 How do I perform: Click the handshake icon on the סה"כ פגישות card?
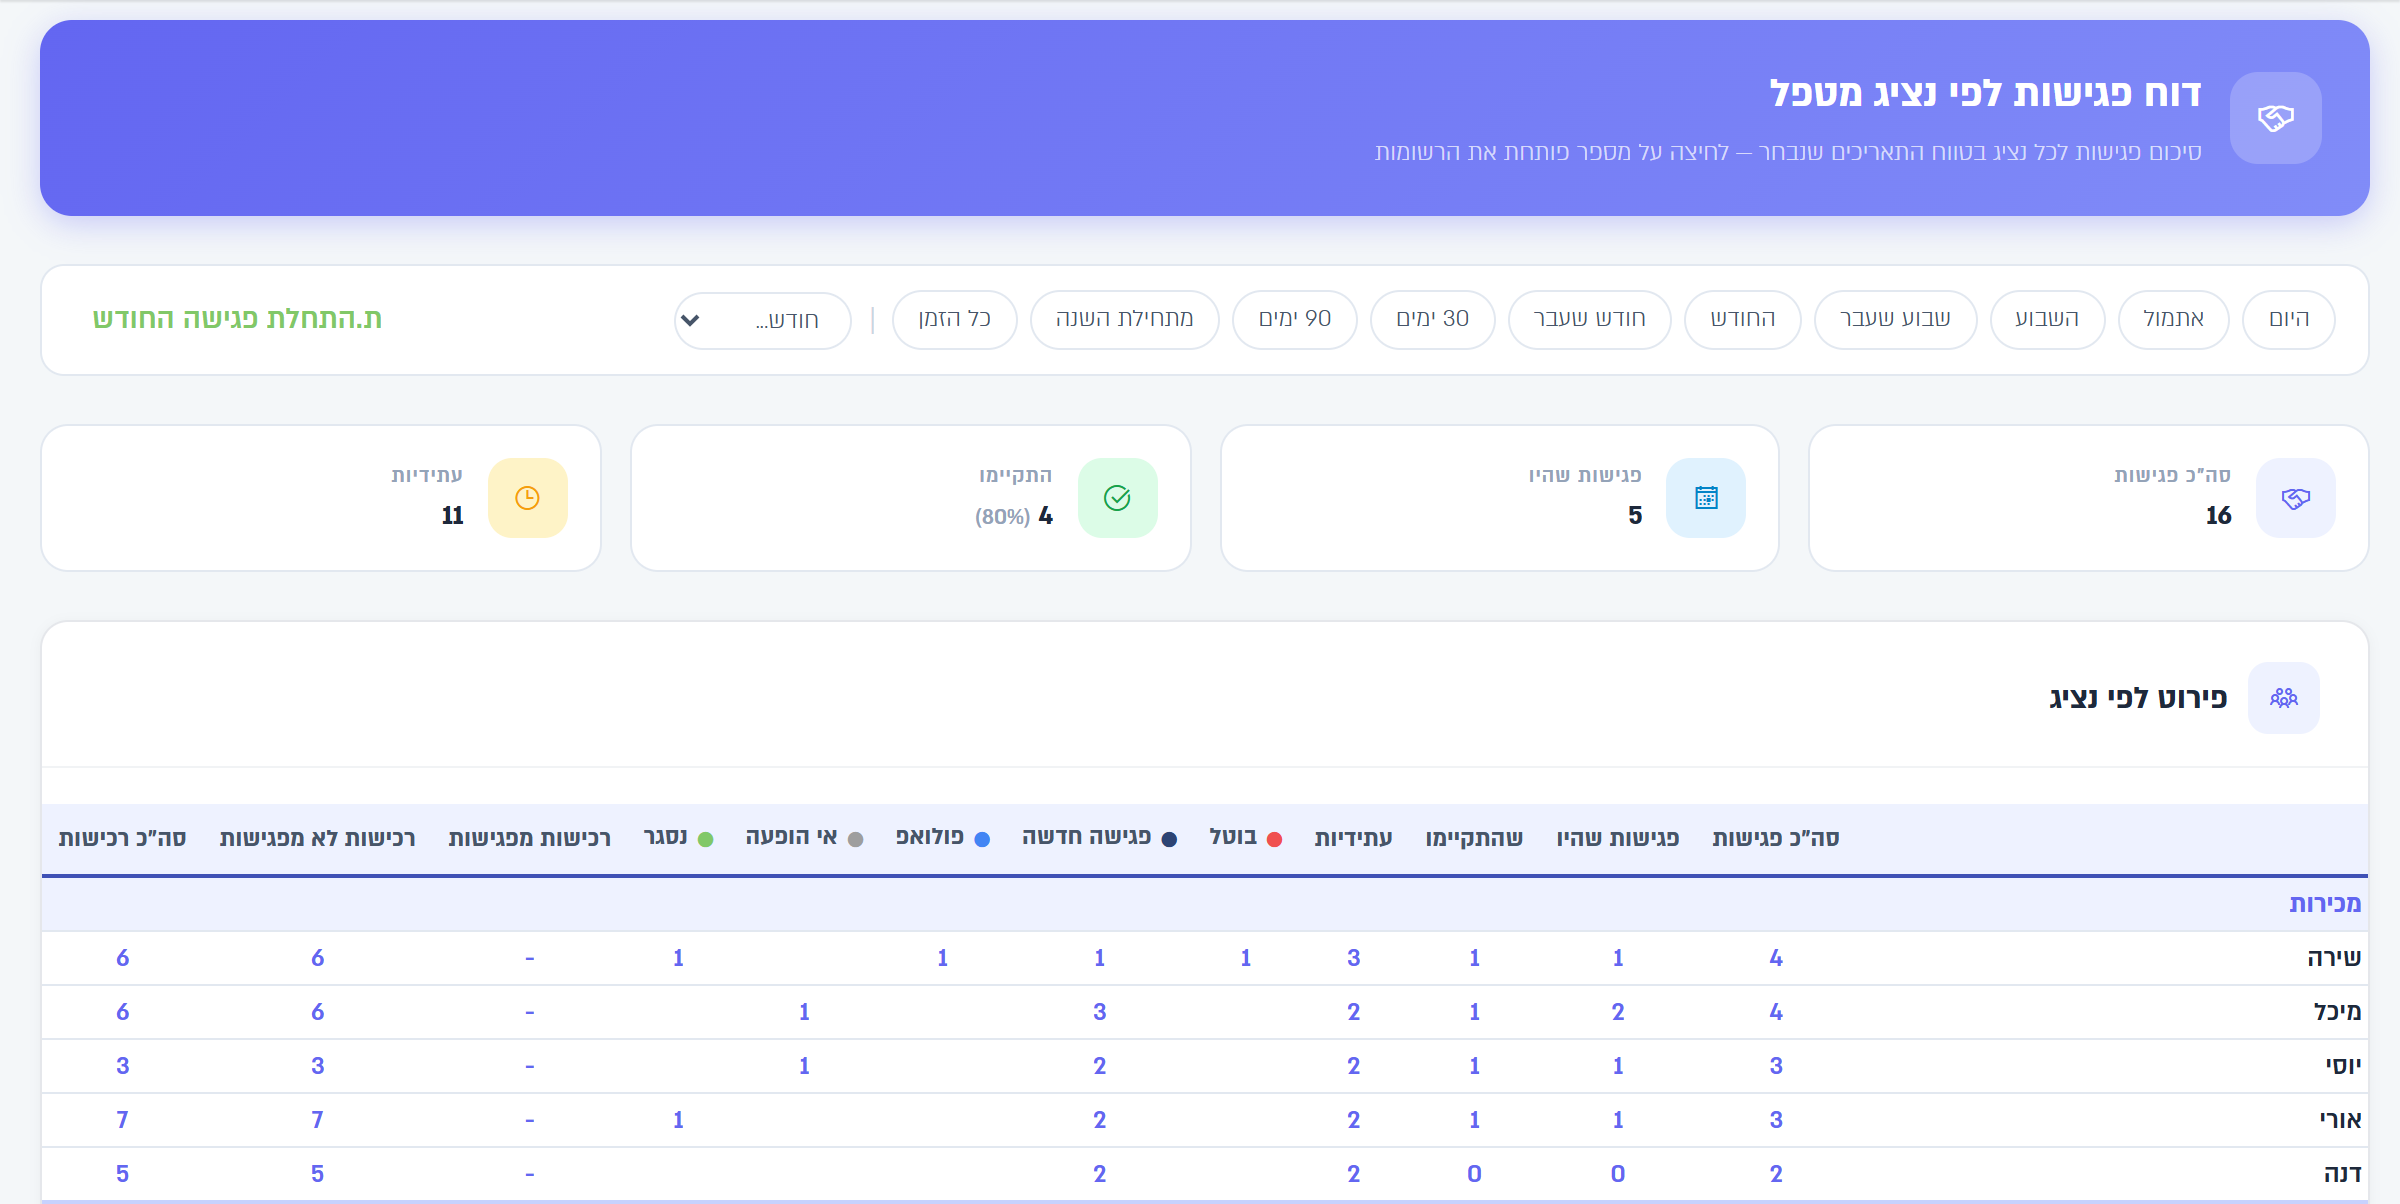pyautogui.click(x=2296, y=498)
